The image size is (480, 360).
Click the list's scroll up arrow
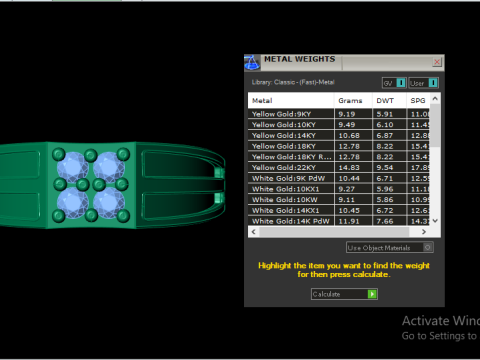pos(435,99)
